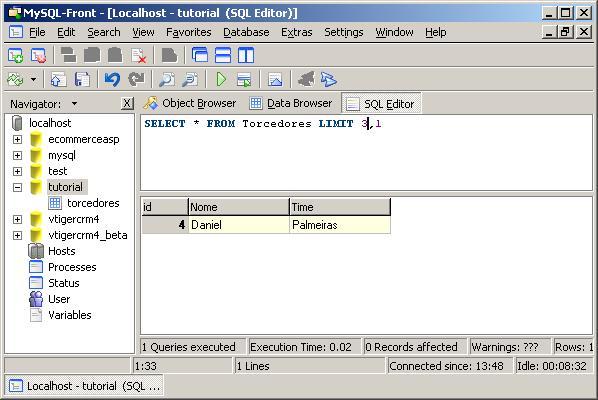Image resolution: width=598 pixels, height=400 pixels.
Task: Open the Search menu
Action: pyautogui.click(x=104, y=32)
